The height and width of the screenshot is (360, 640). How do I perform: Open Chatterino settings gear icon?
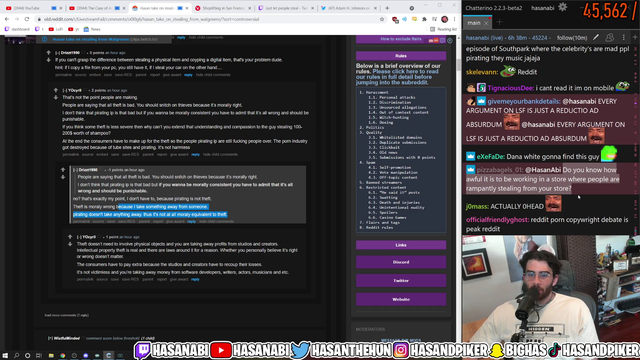[562, 7]
